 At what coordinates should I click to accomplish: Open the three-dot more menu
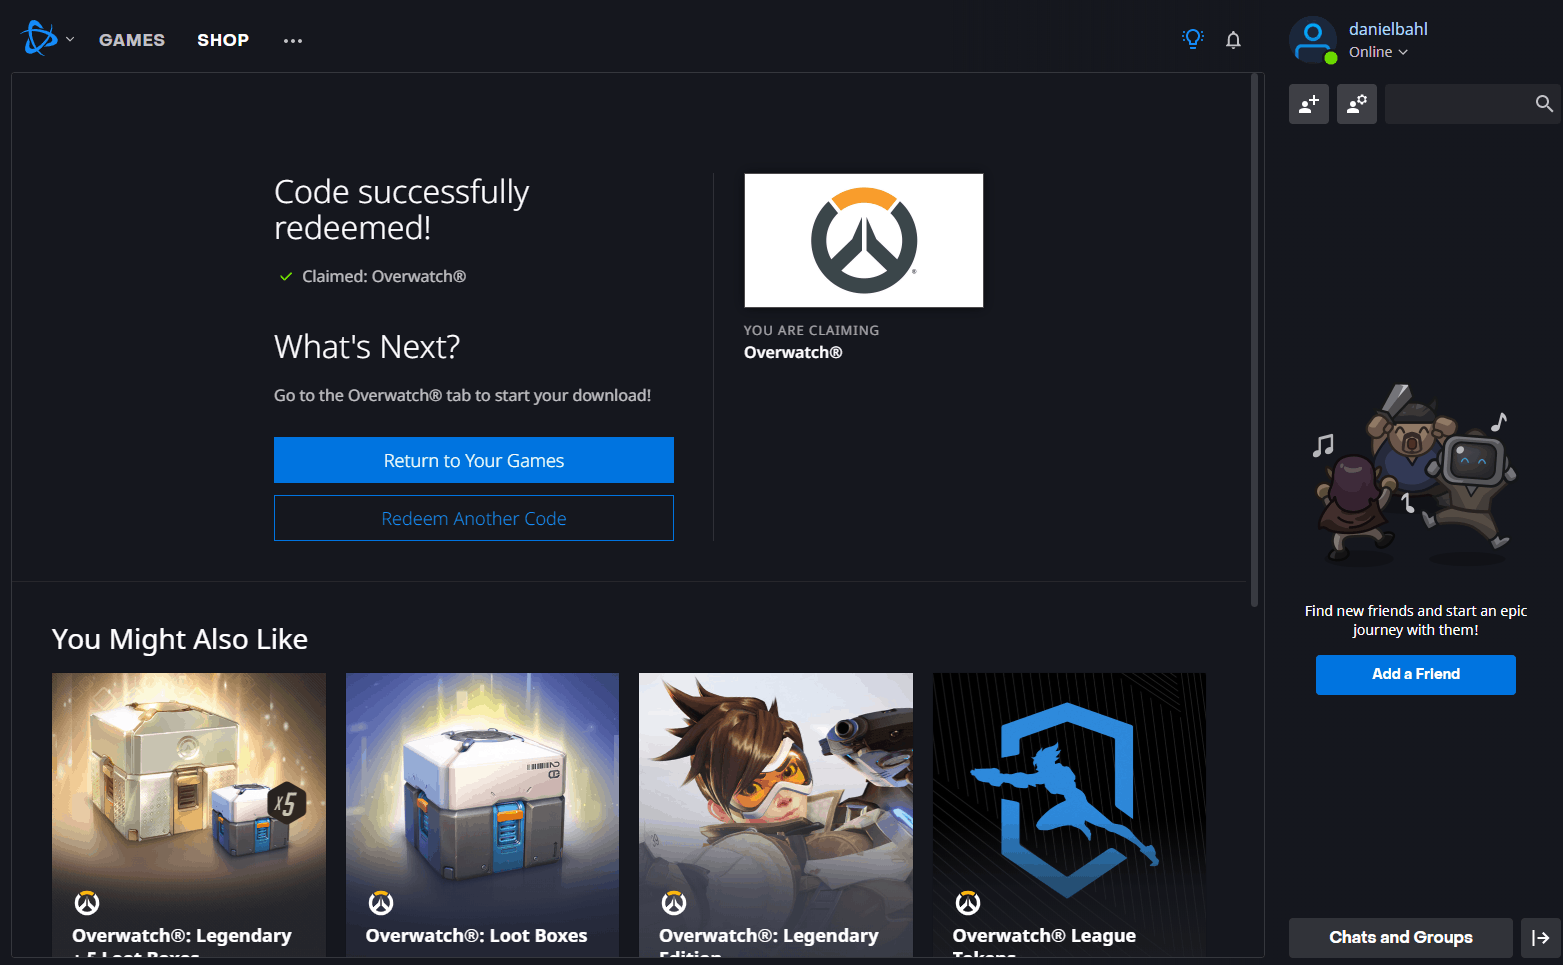pos(293,41)
